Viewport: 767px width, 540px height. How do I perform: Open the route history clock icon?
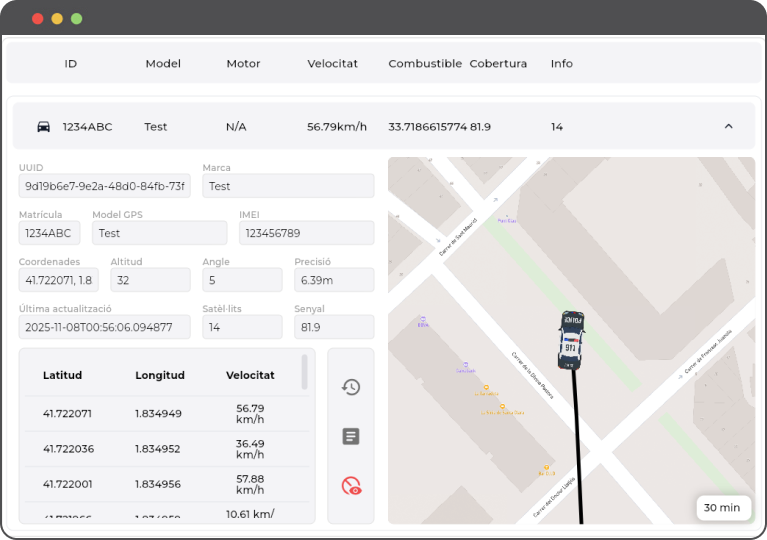351,387
